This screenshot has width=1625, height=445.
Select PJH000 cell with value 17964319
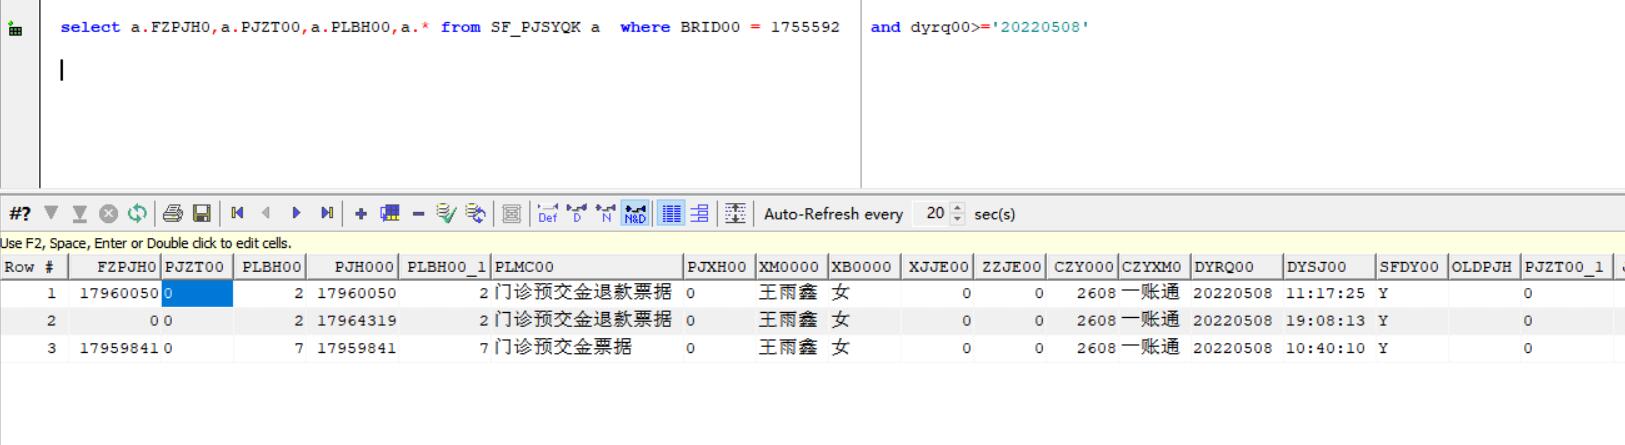point(352,321)
